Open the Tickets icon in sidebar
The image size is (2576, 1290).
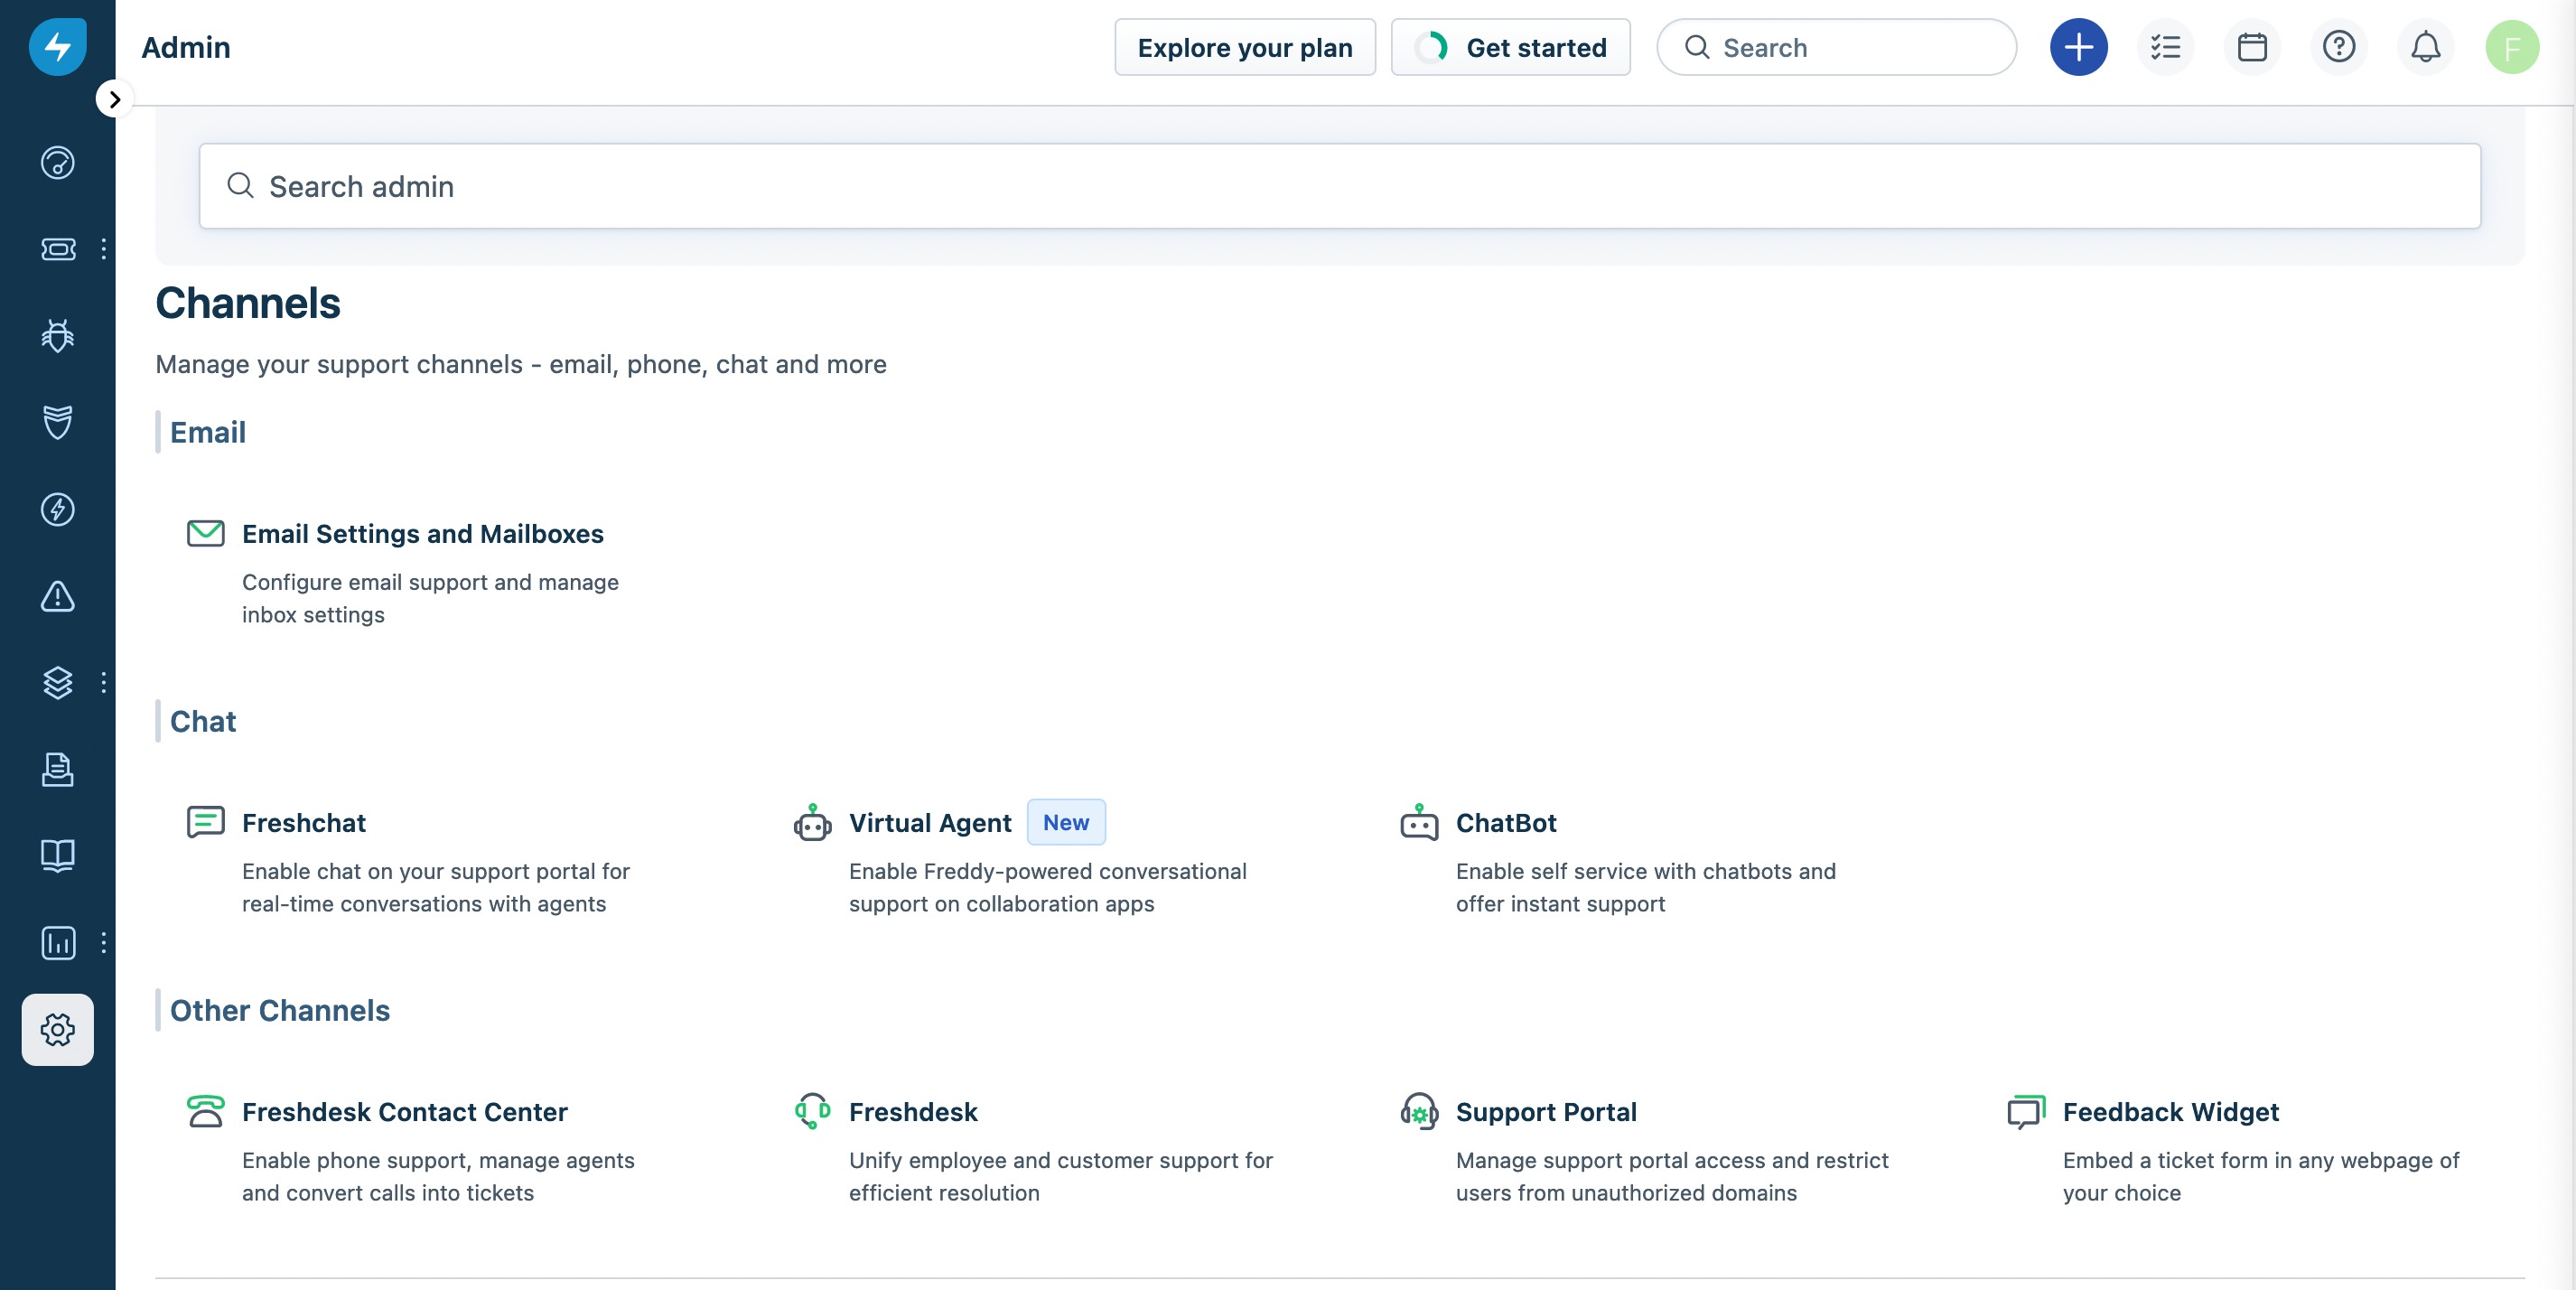click(57, 249)
